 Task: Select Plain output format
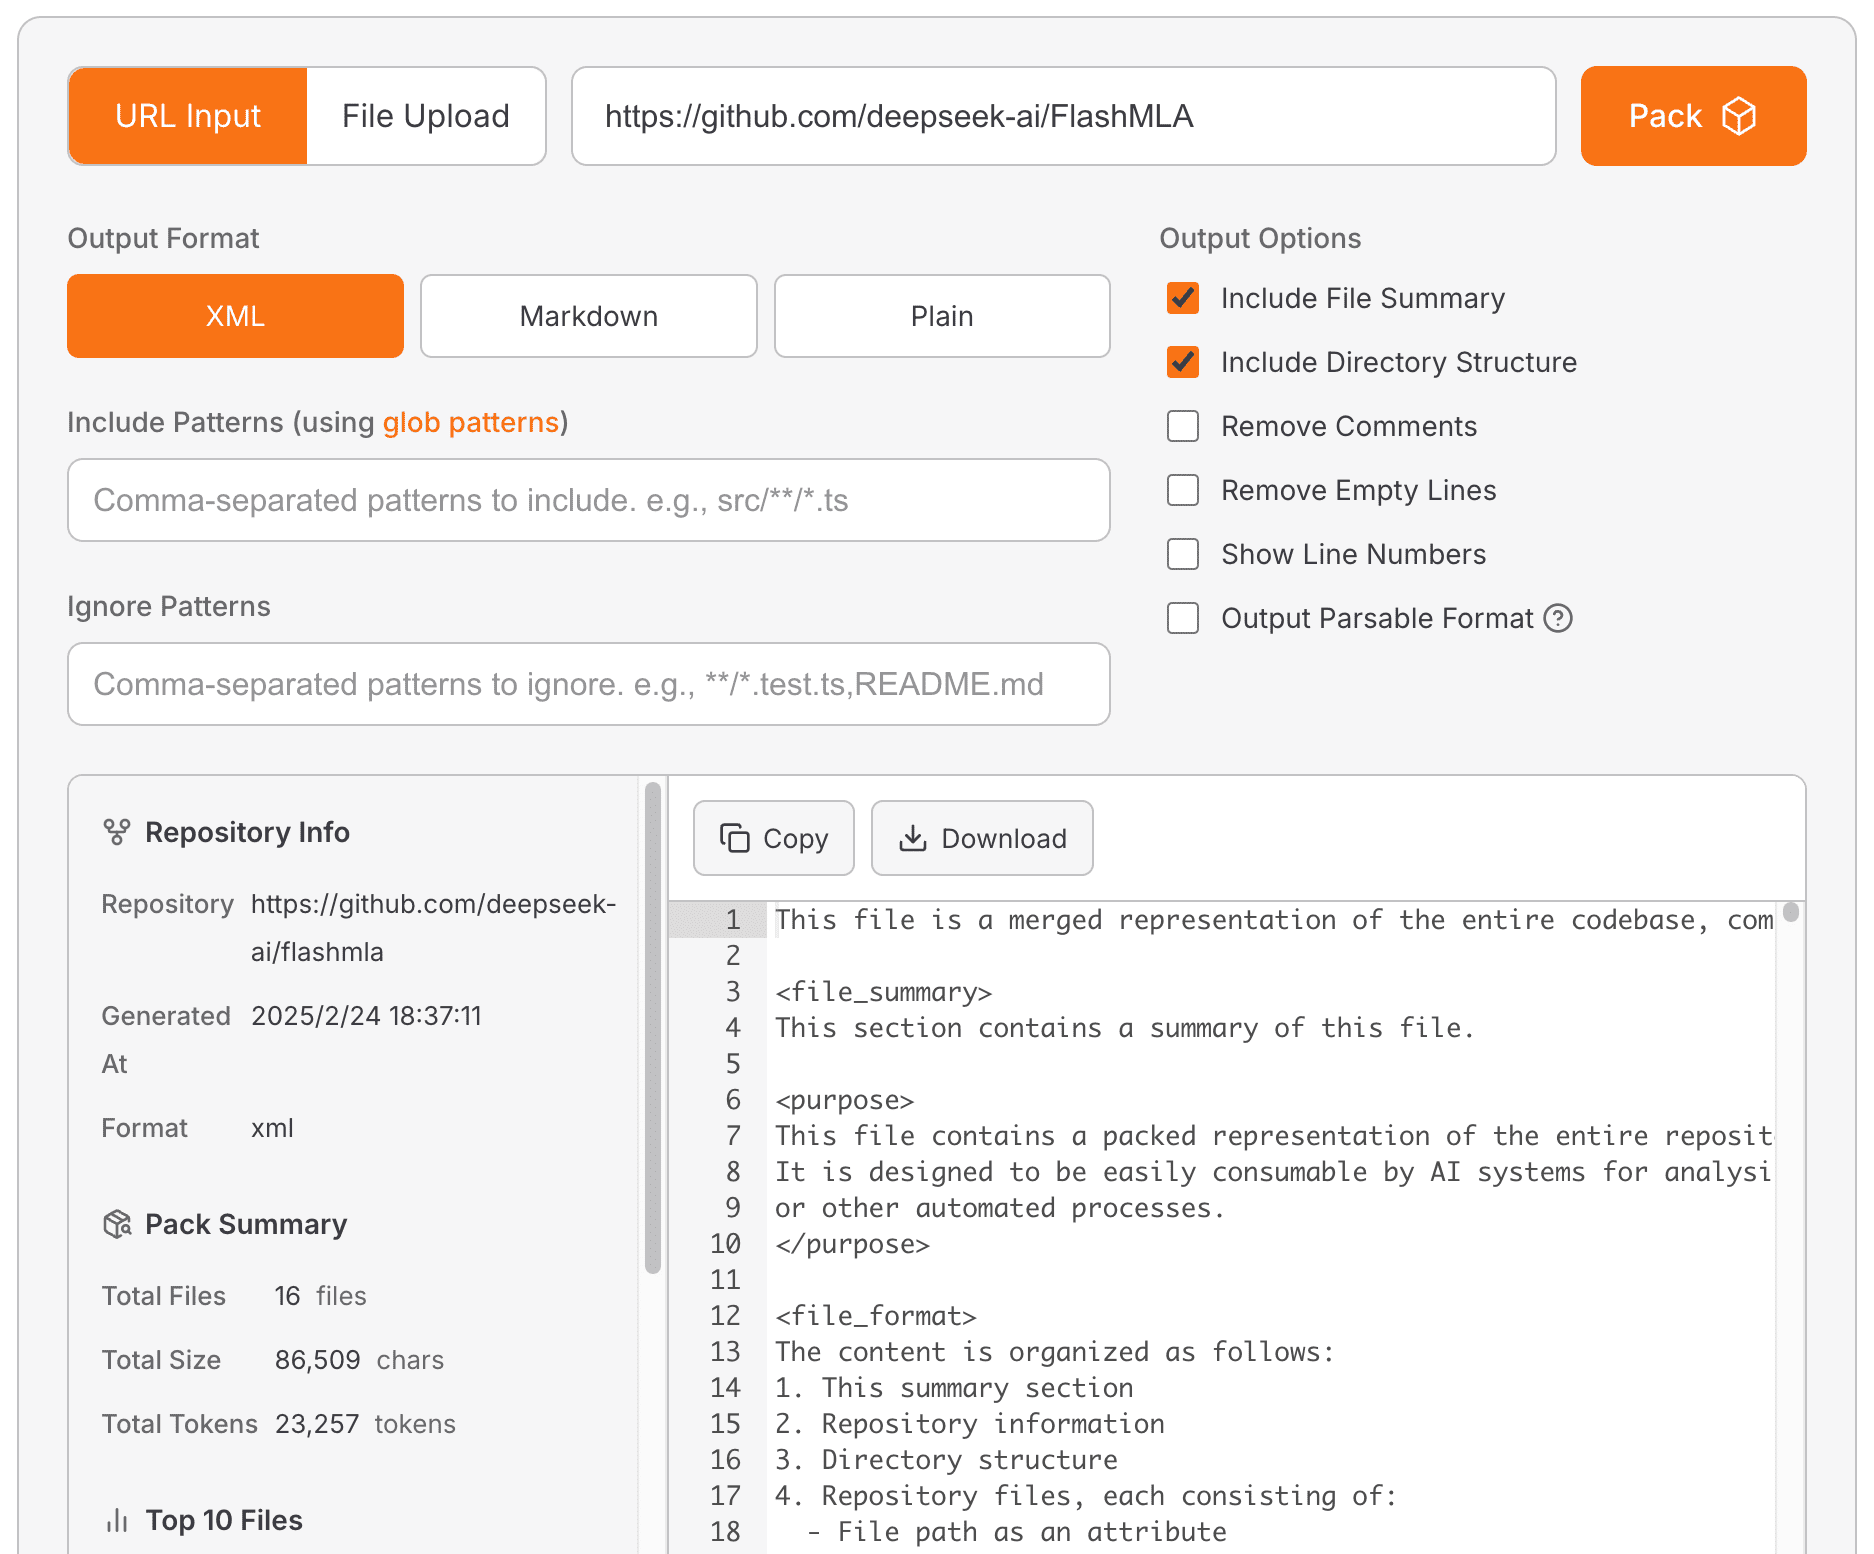pos(941,316)
